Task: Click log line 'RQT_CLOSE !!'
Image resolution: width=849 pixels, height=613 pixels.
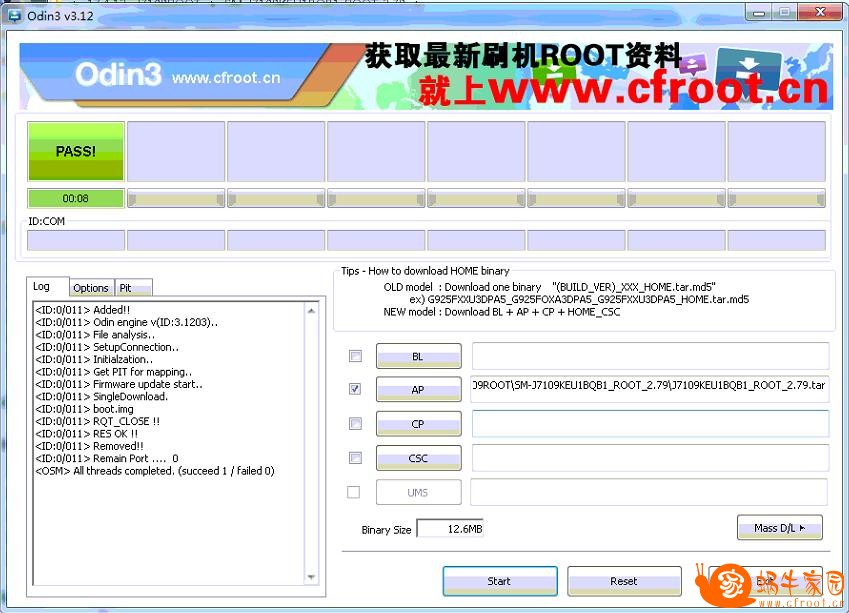Action: pyautogui.click(x=97, y=421)
